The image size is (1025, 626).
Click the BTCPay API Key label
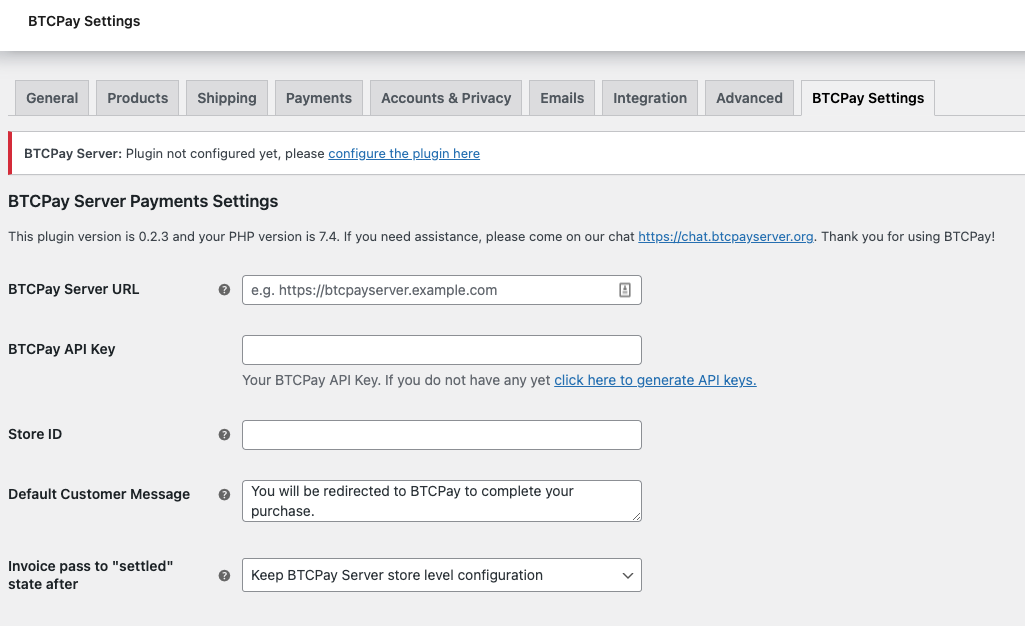pos(61,349)
